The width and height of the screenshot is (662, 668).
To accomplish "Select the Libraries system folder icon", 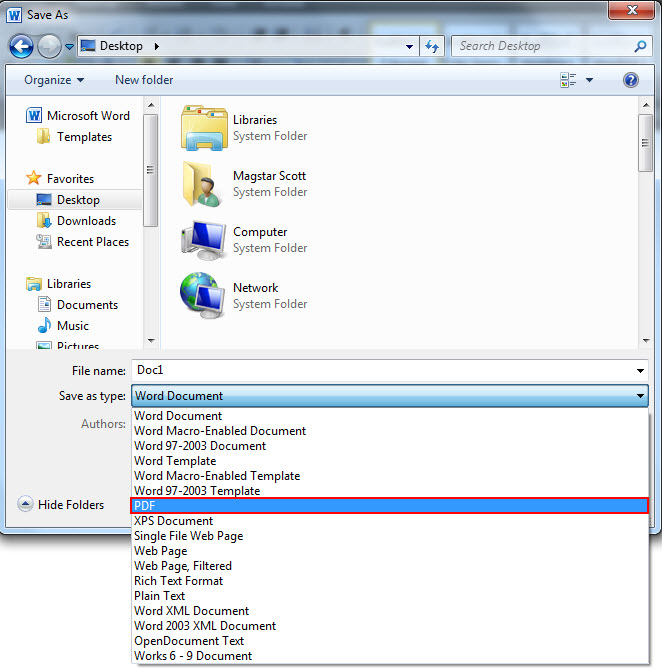I will 204,128.
